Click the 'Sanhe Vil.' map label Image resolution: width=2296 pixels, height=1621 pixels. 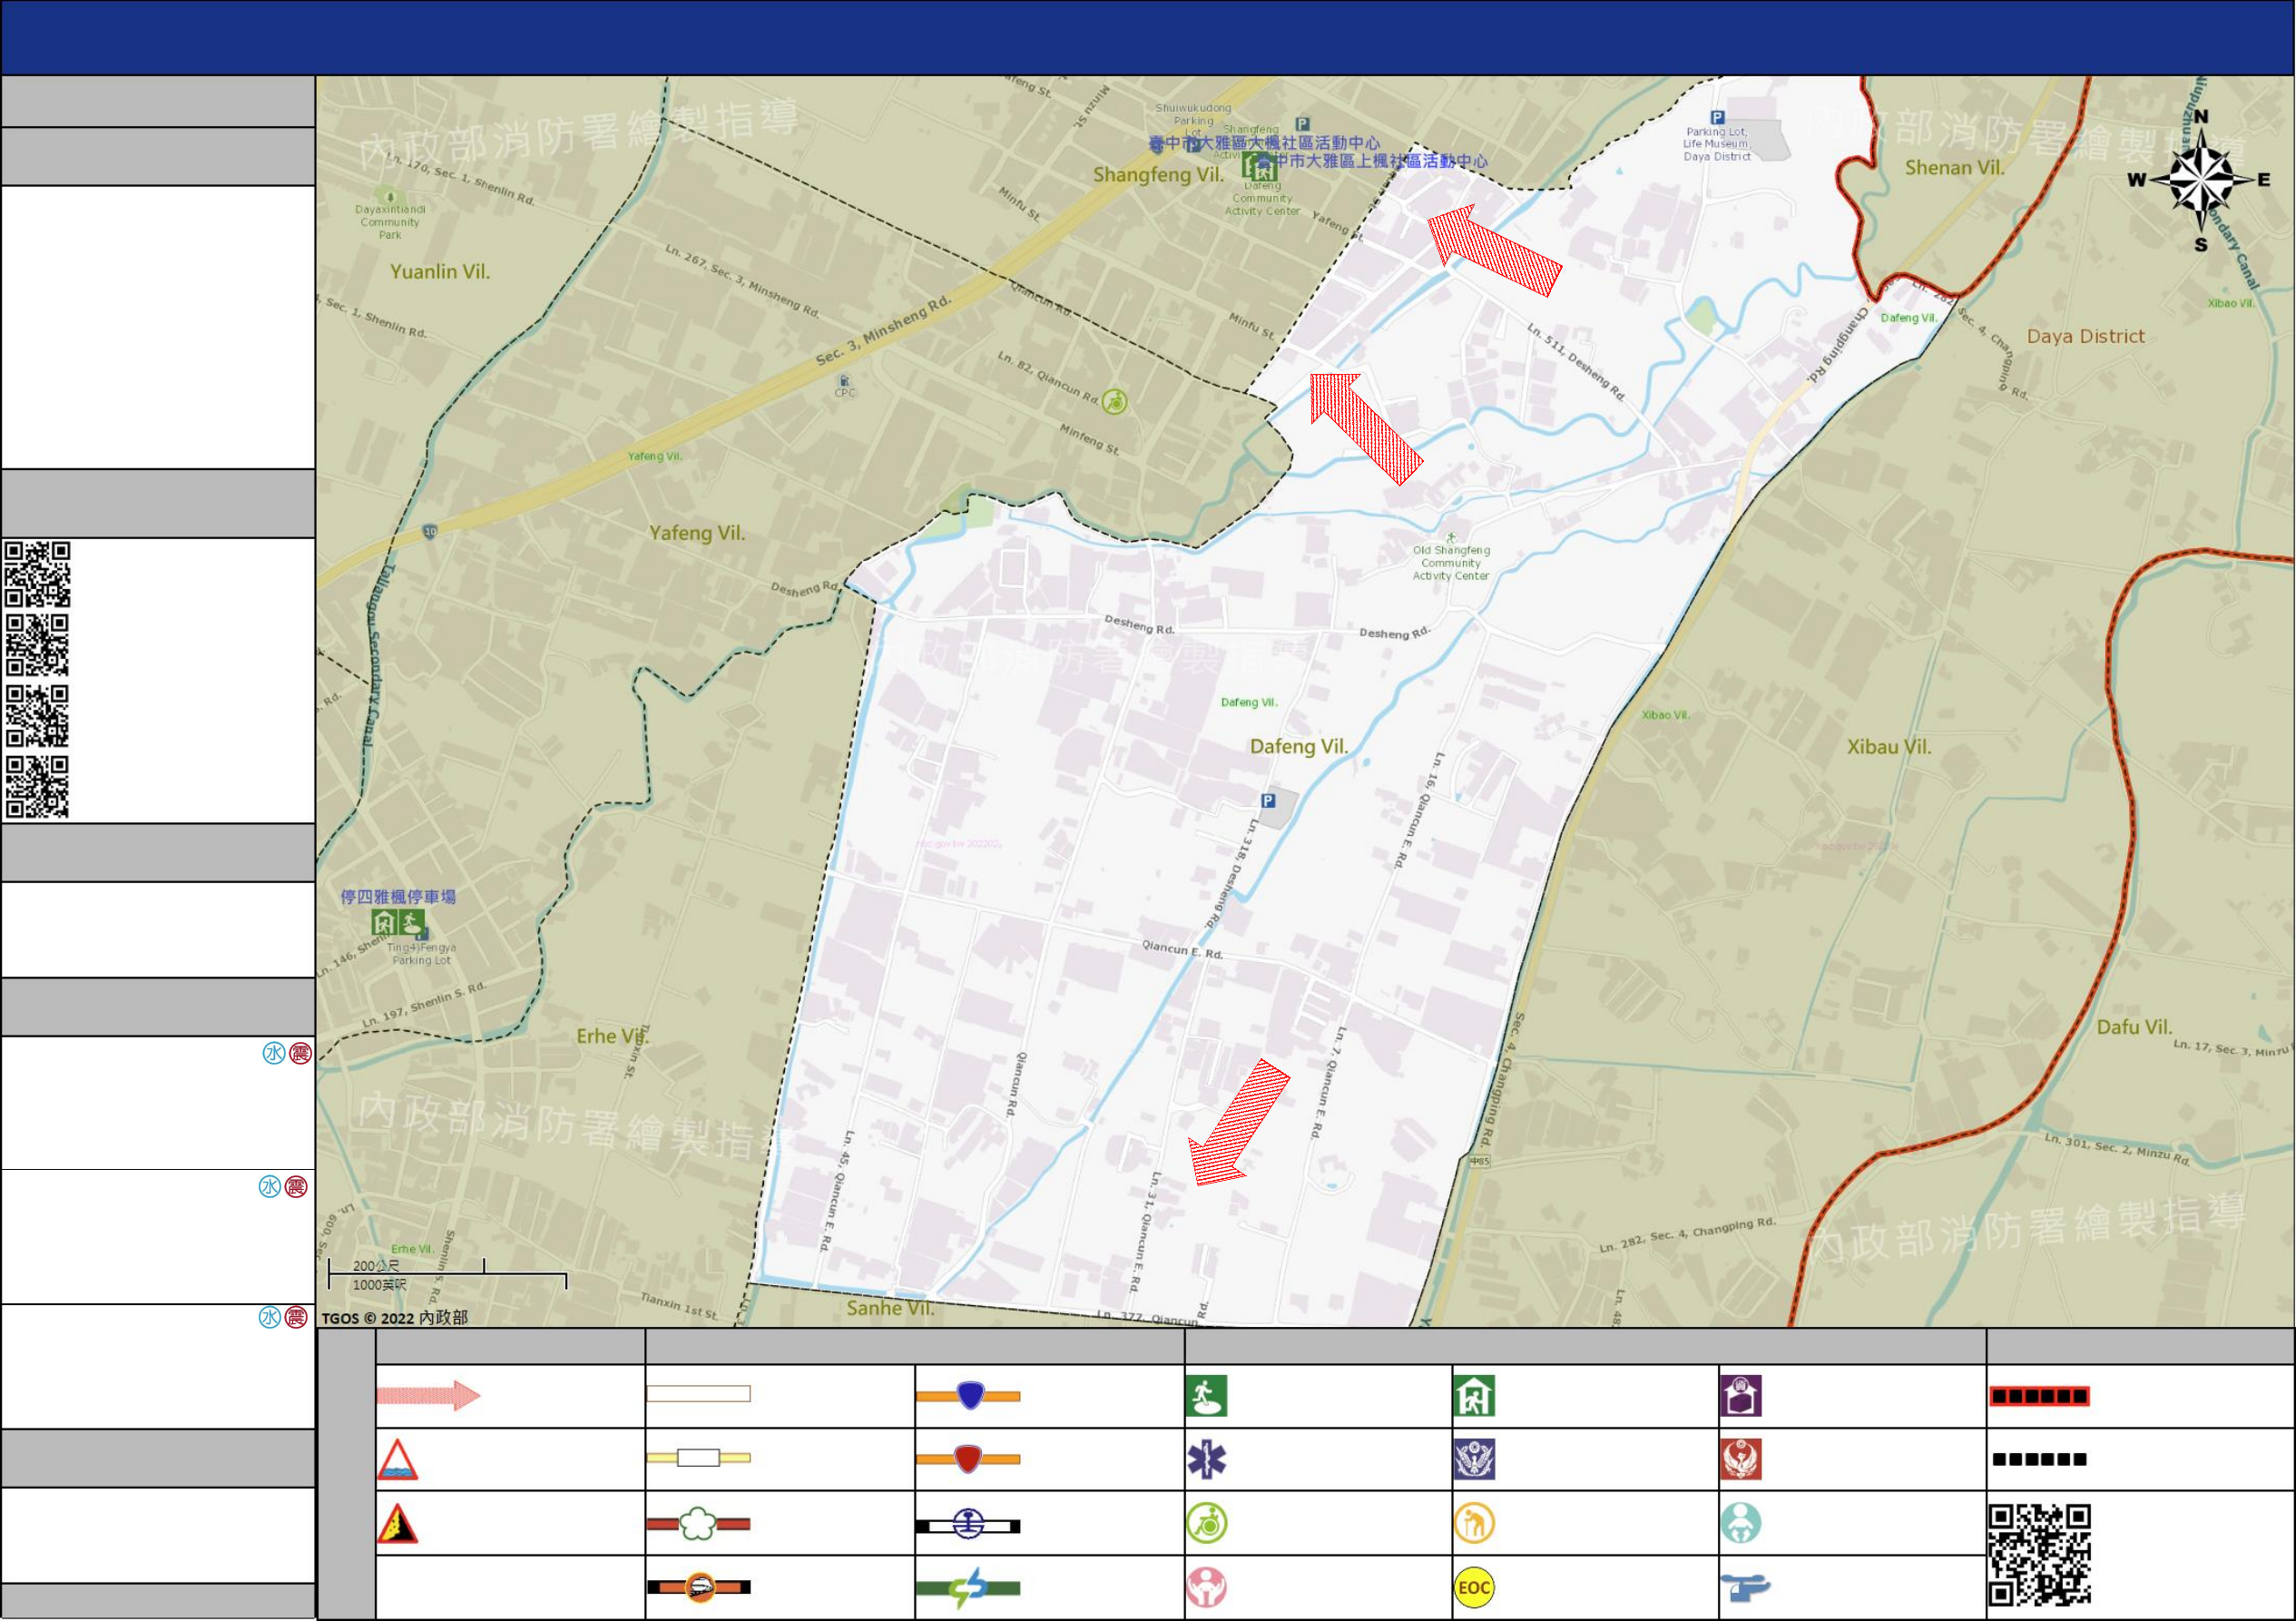[x=890, y=1308]
